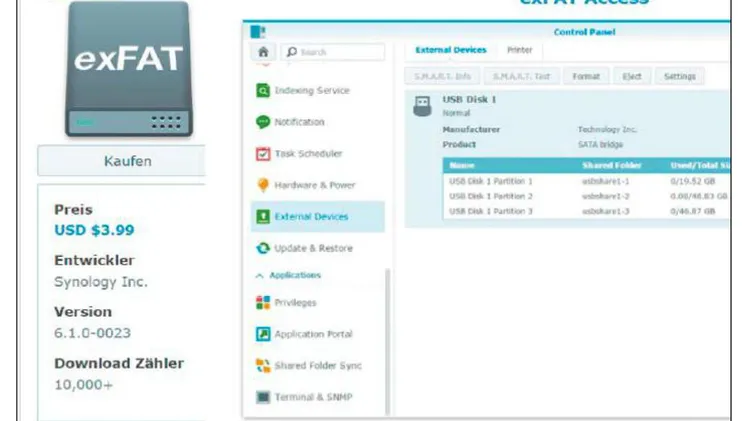Click the Indexing Service icon
This screenshot has width=750, height=421.
(x=263, y=90)
